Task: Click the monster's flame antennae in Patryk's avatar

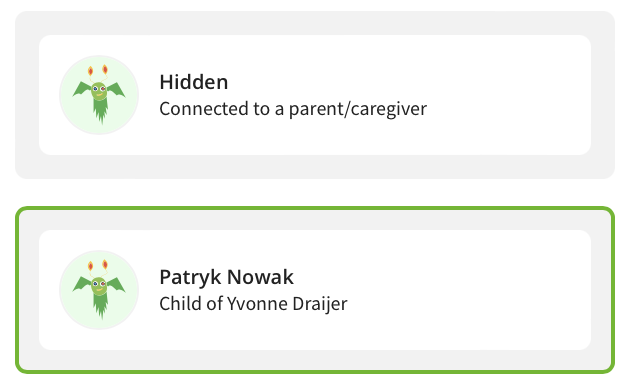Action: [x=98, y=265]
